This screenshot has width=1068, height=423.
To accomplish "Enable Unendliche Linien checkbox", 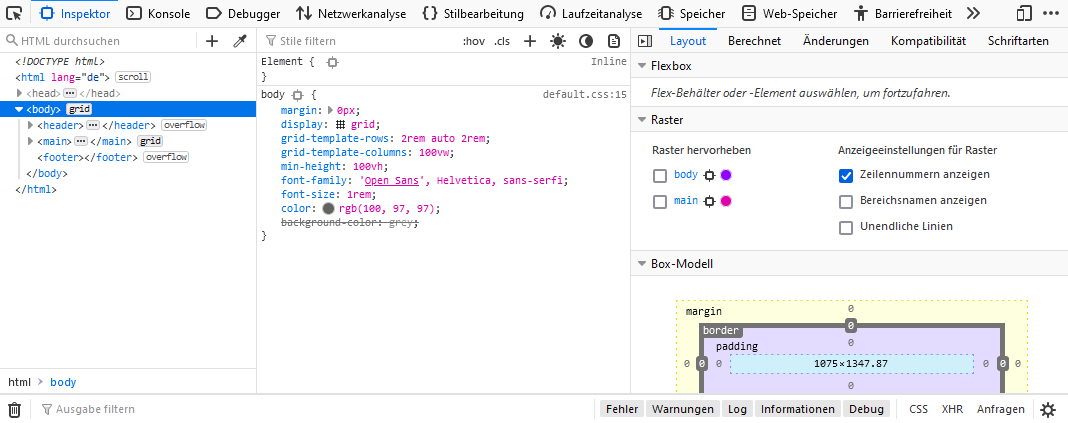I will point(846,228).
